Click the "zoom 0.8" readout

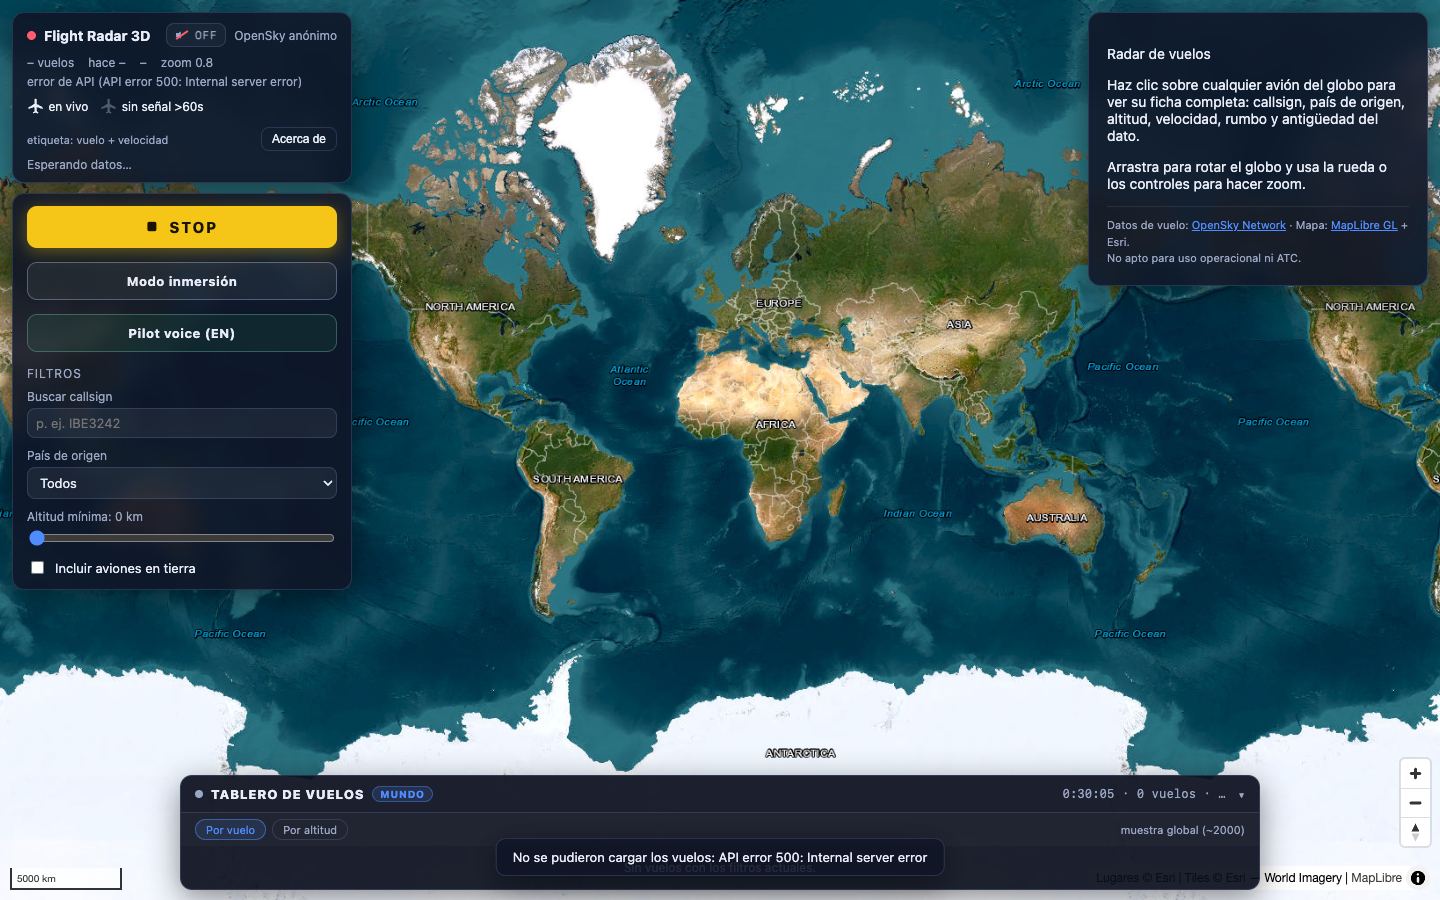click(187, 62)
